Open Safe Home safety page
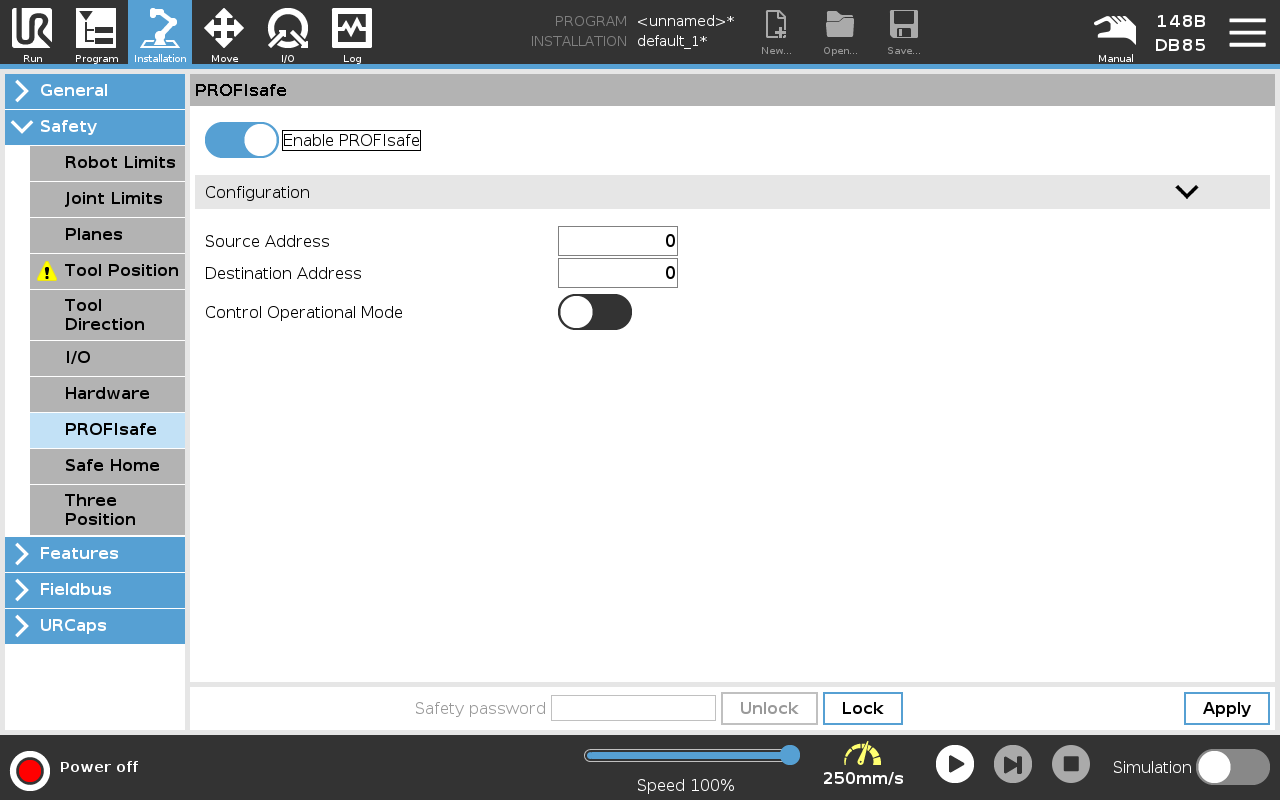 coord(107,466)
